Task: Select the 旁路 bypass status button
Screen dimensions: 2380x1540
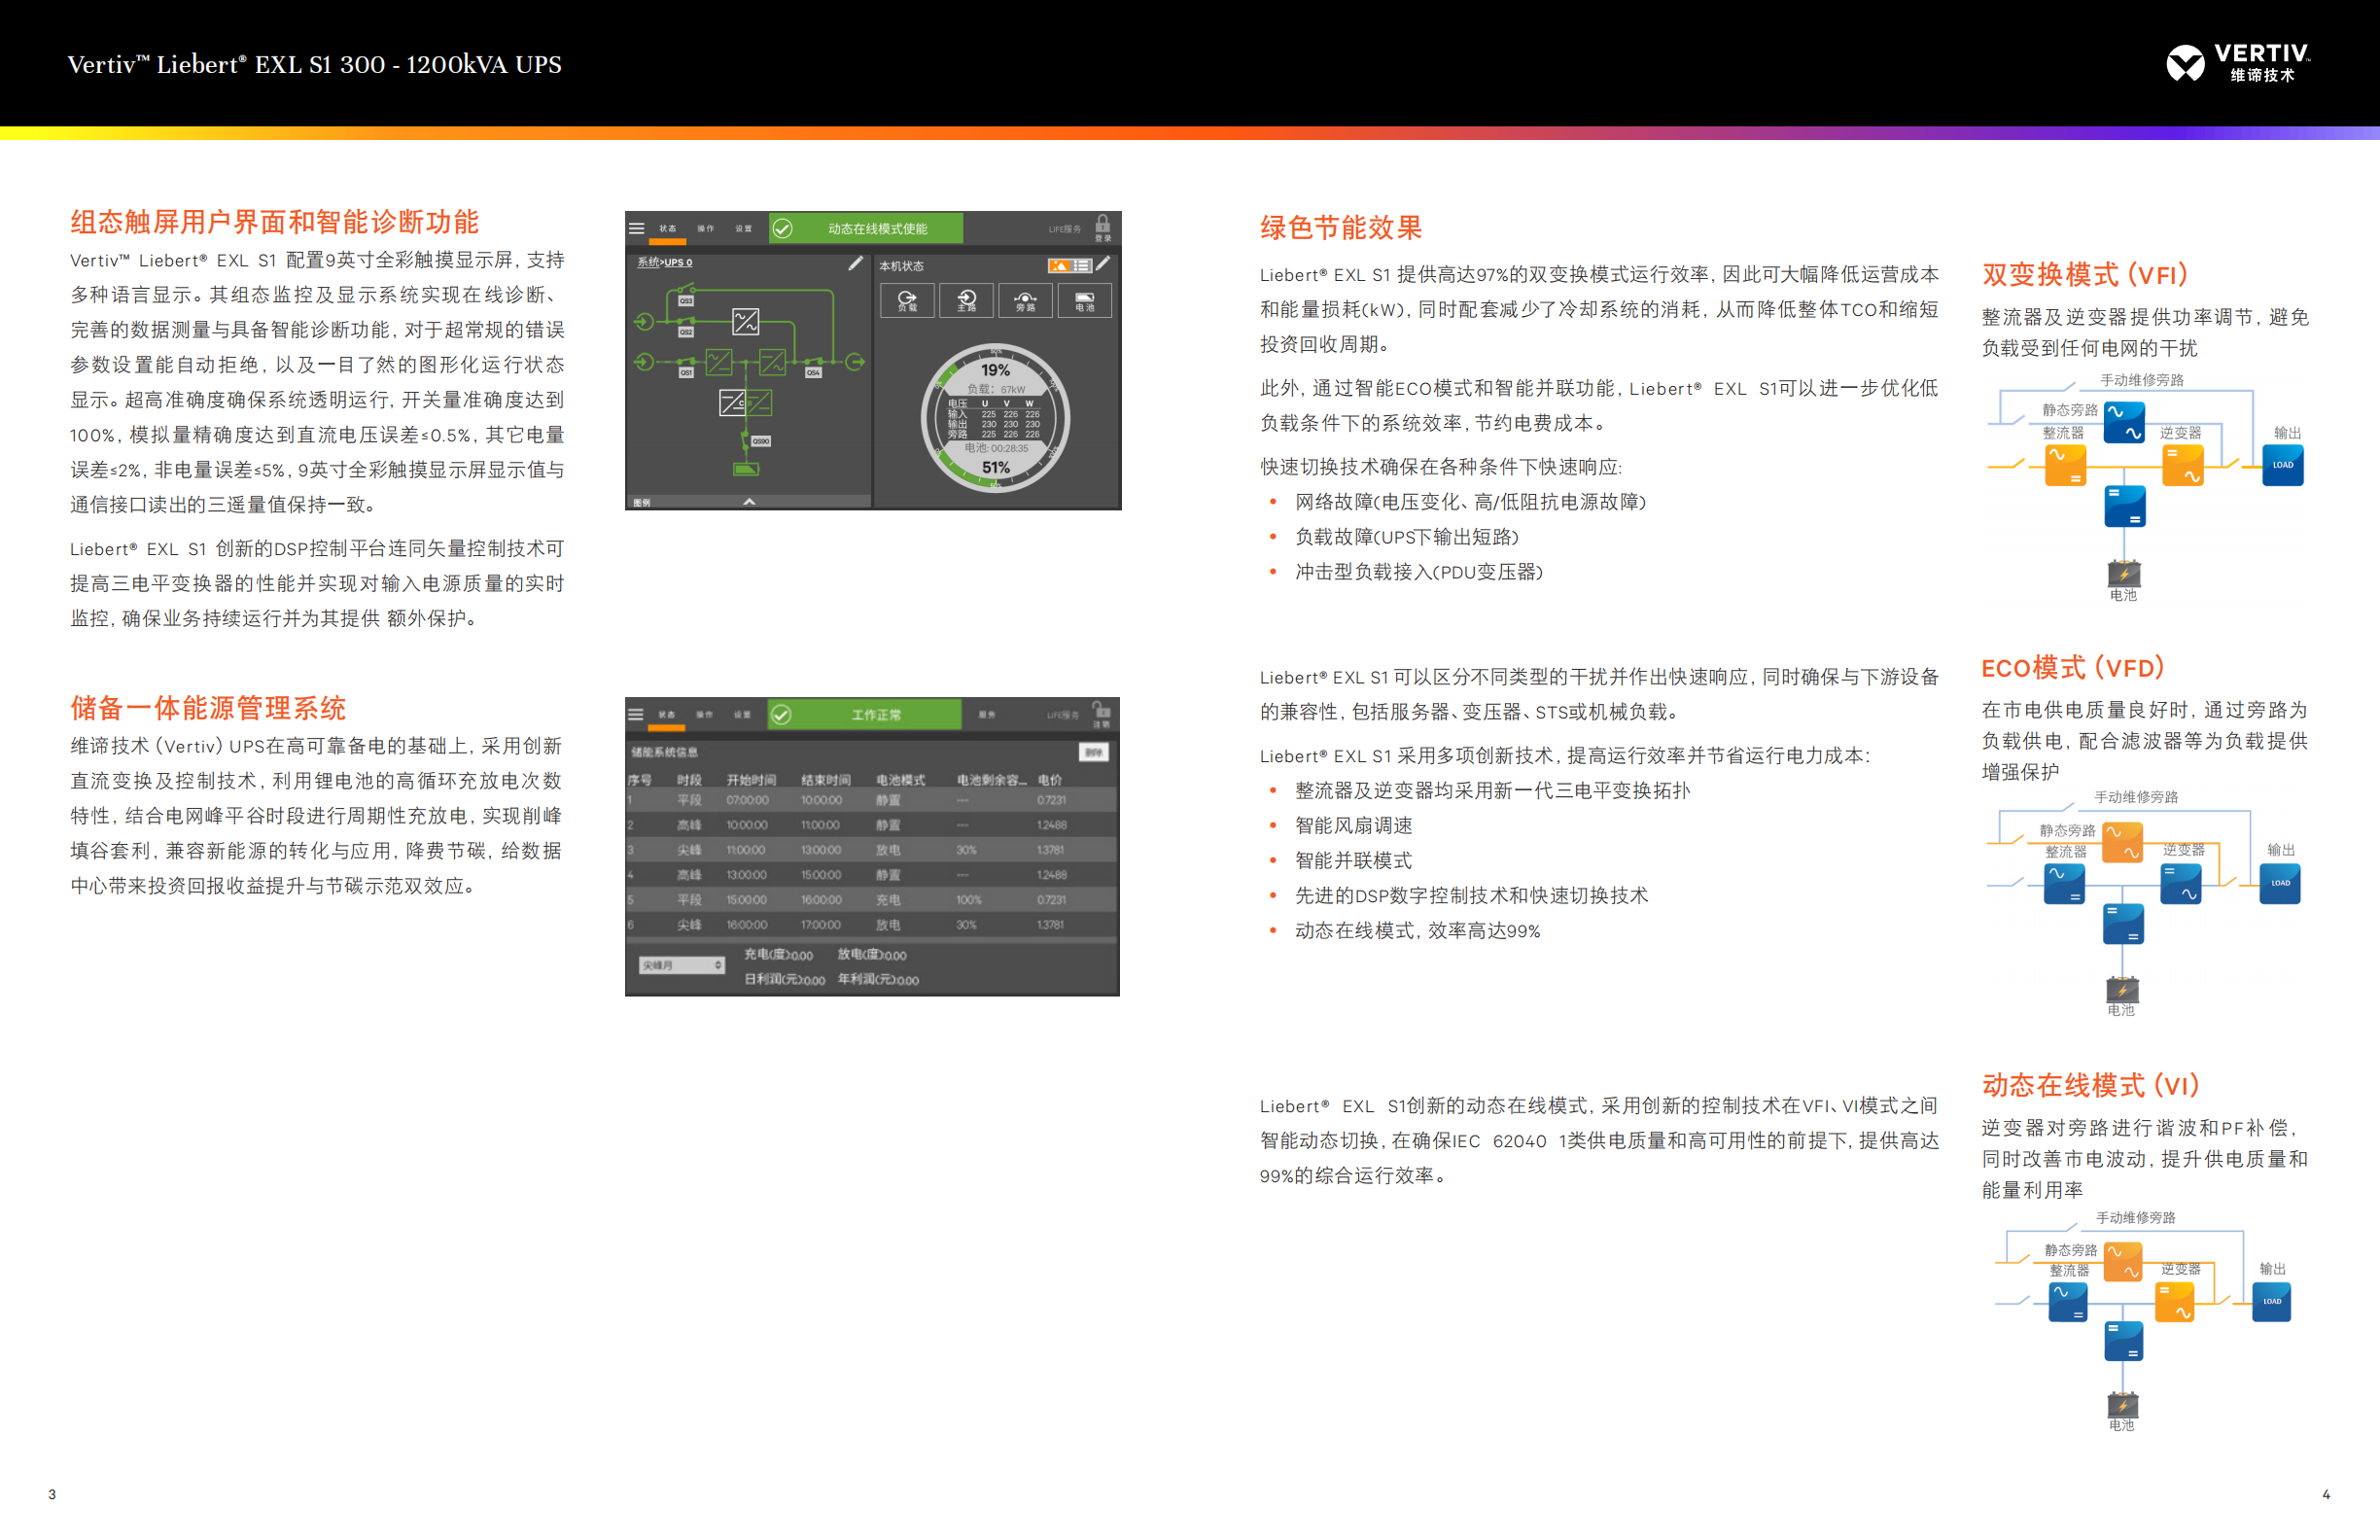Action: coord(1025,300)
